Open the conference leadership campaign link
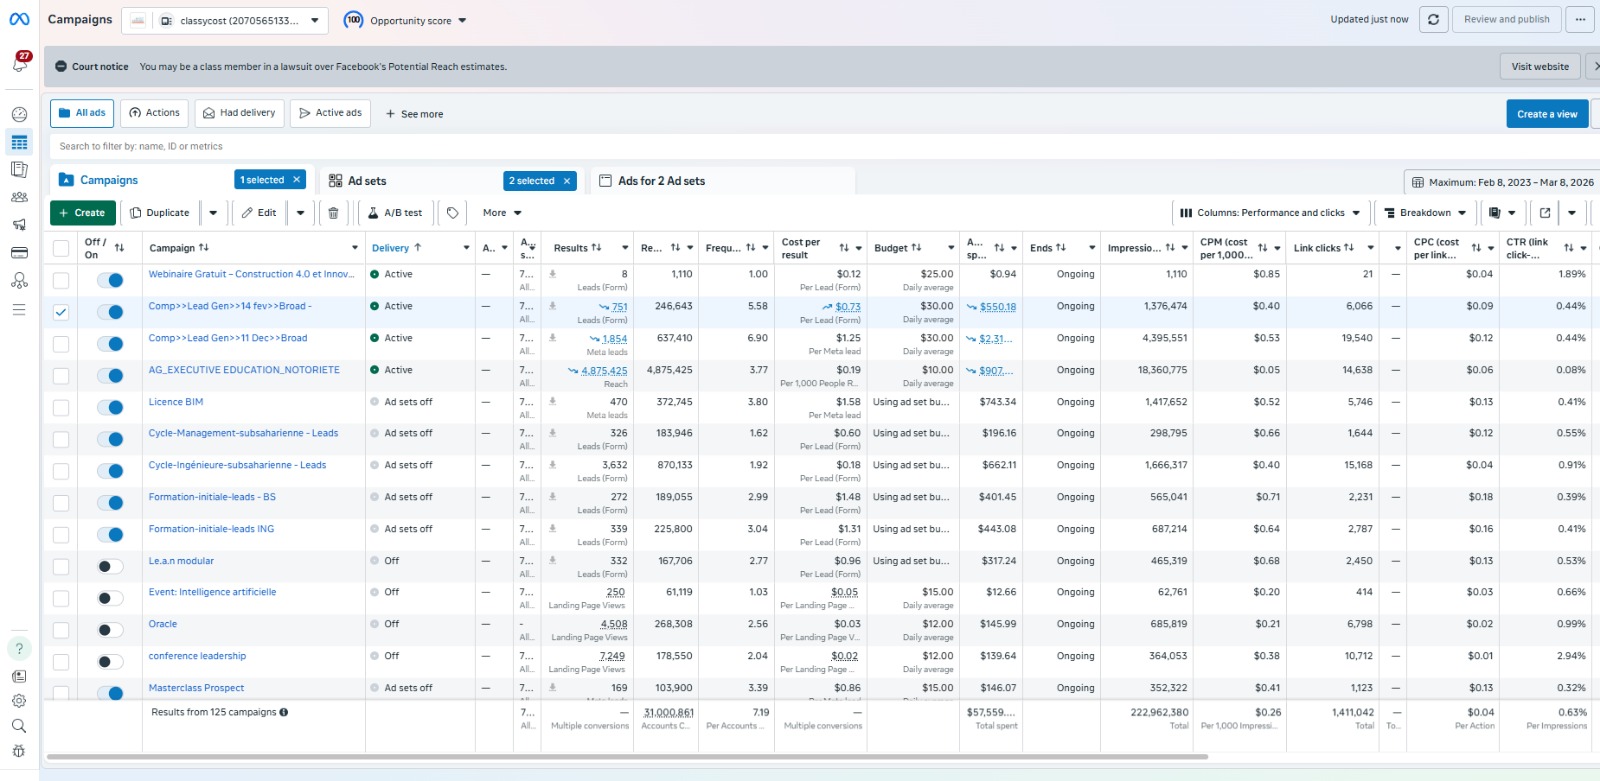The width and height of the screenshot is (1600, 781). pyautogui.click(x=197, y=656)
